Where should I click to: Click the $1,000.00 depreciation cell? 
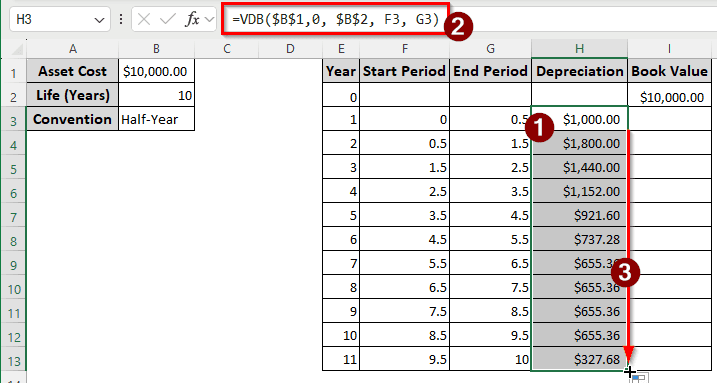pos(579,119)
